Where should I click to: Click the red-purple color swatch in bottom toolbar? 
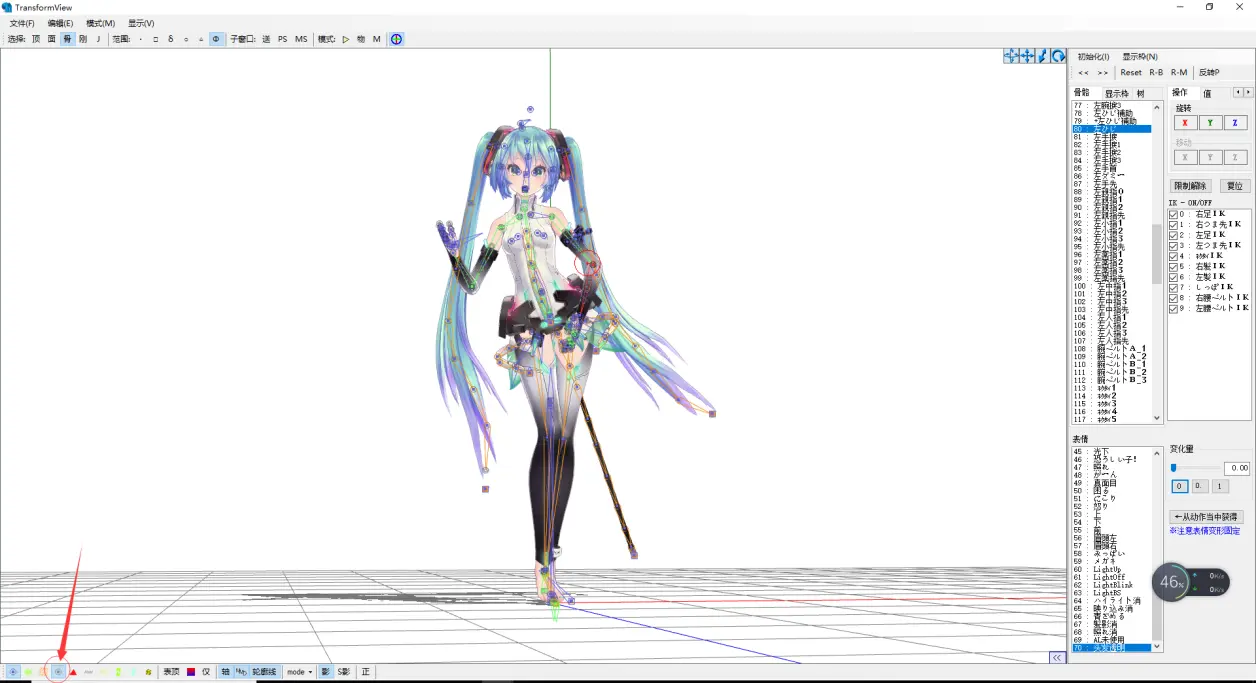[191, 672]
